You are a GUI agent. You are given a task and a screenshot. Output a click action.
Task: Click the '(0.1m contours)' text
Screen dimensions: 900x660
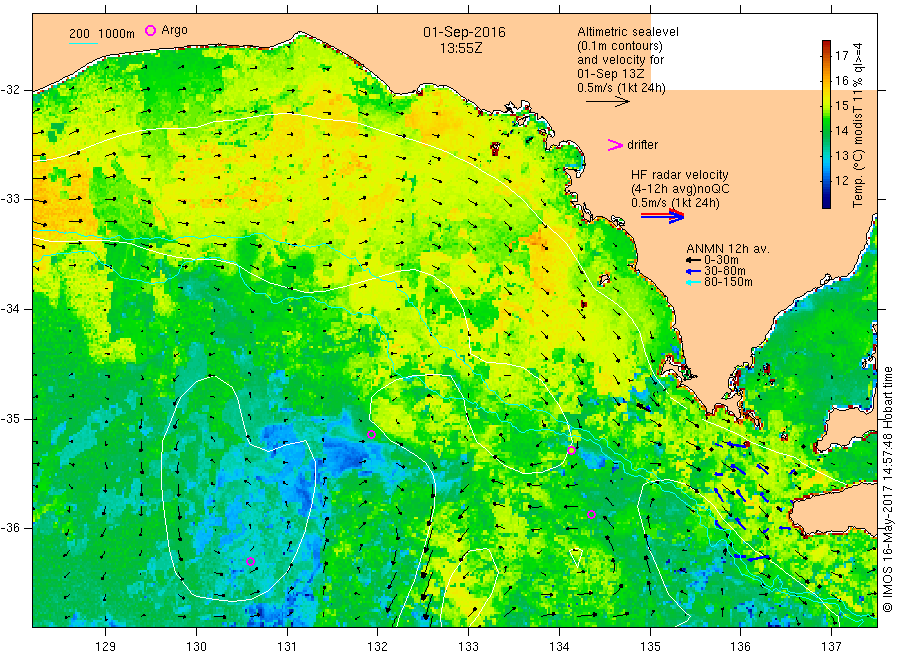620,46
